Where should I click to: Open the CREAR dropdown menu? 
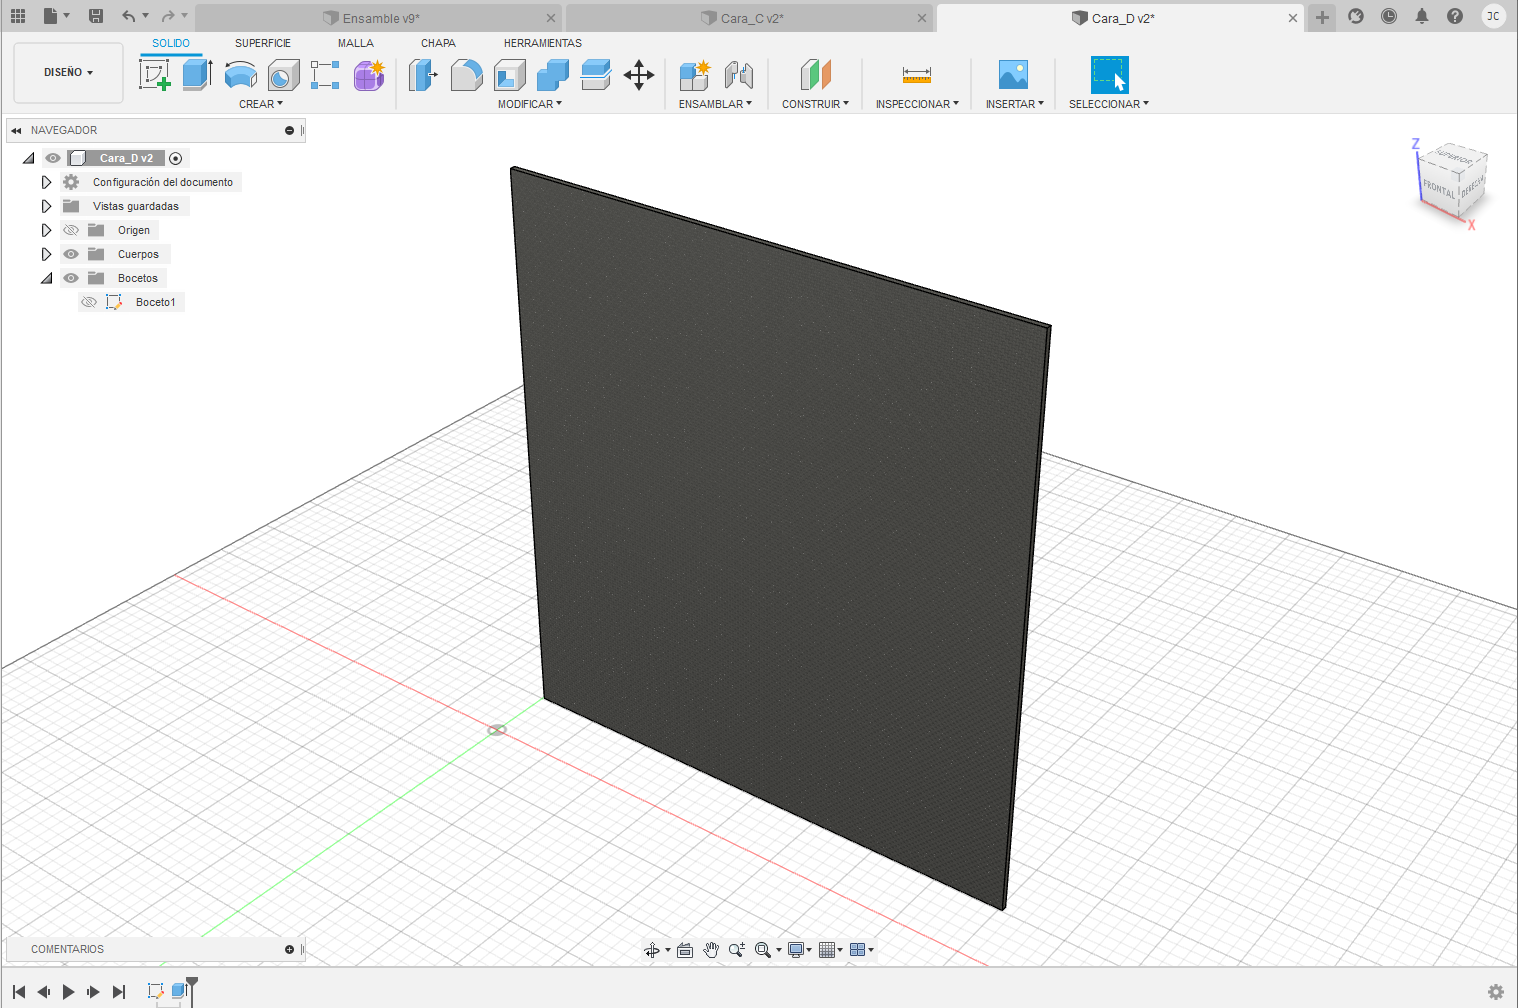tap(261, 104)
